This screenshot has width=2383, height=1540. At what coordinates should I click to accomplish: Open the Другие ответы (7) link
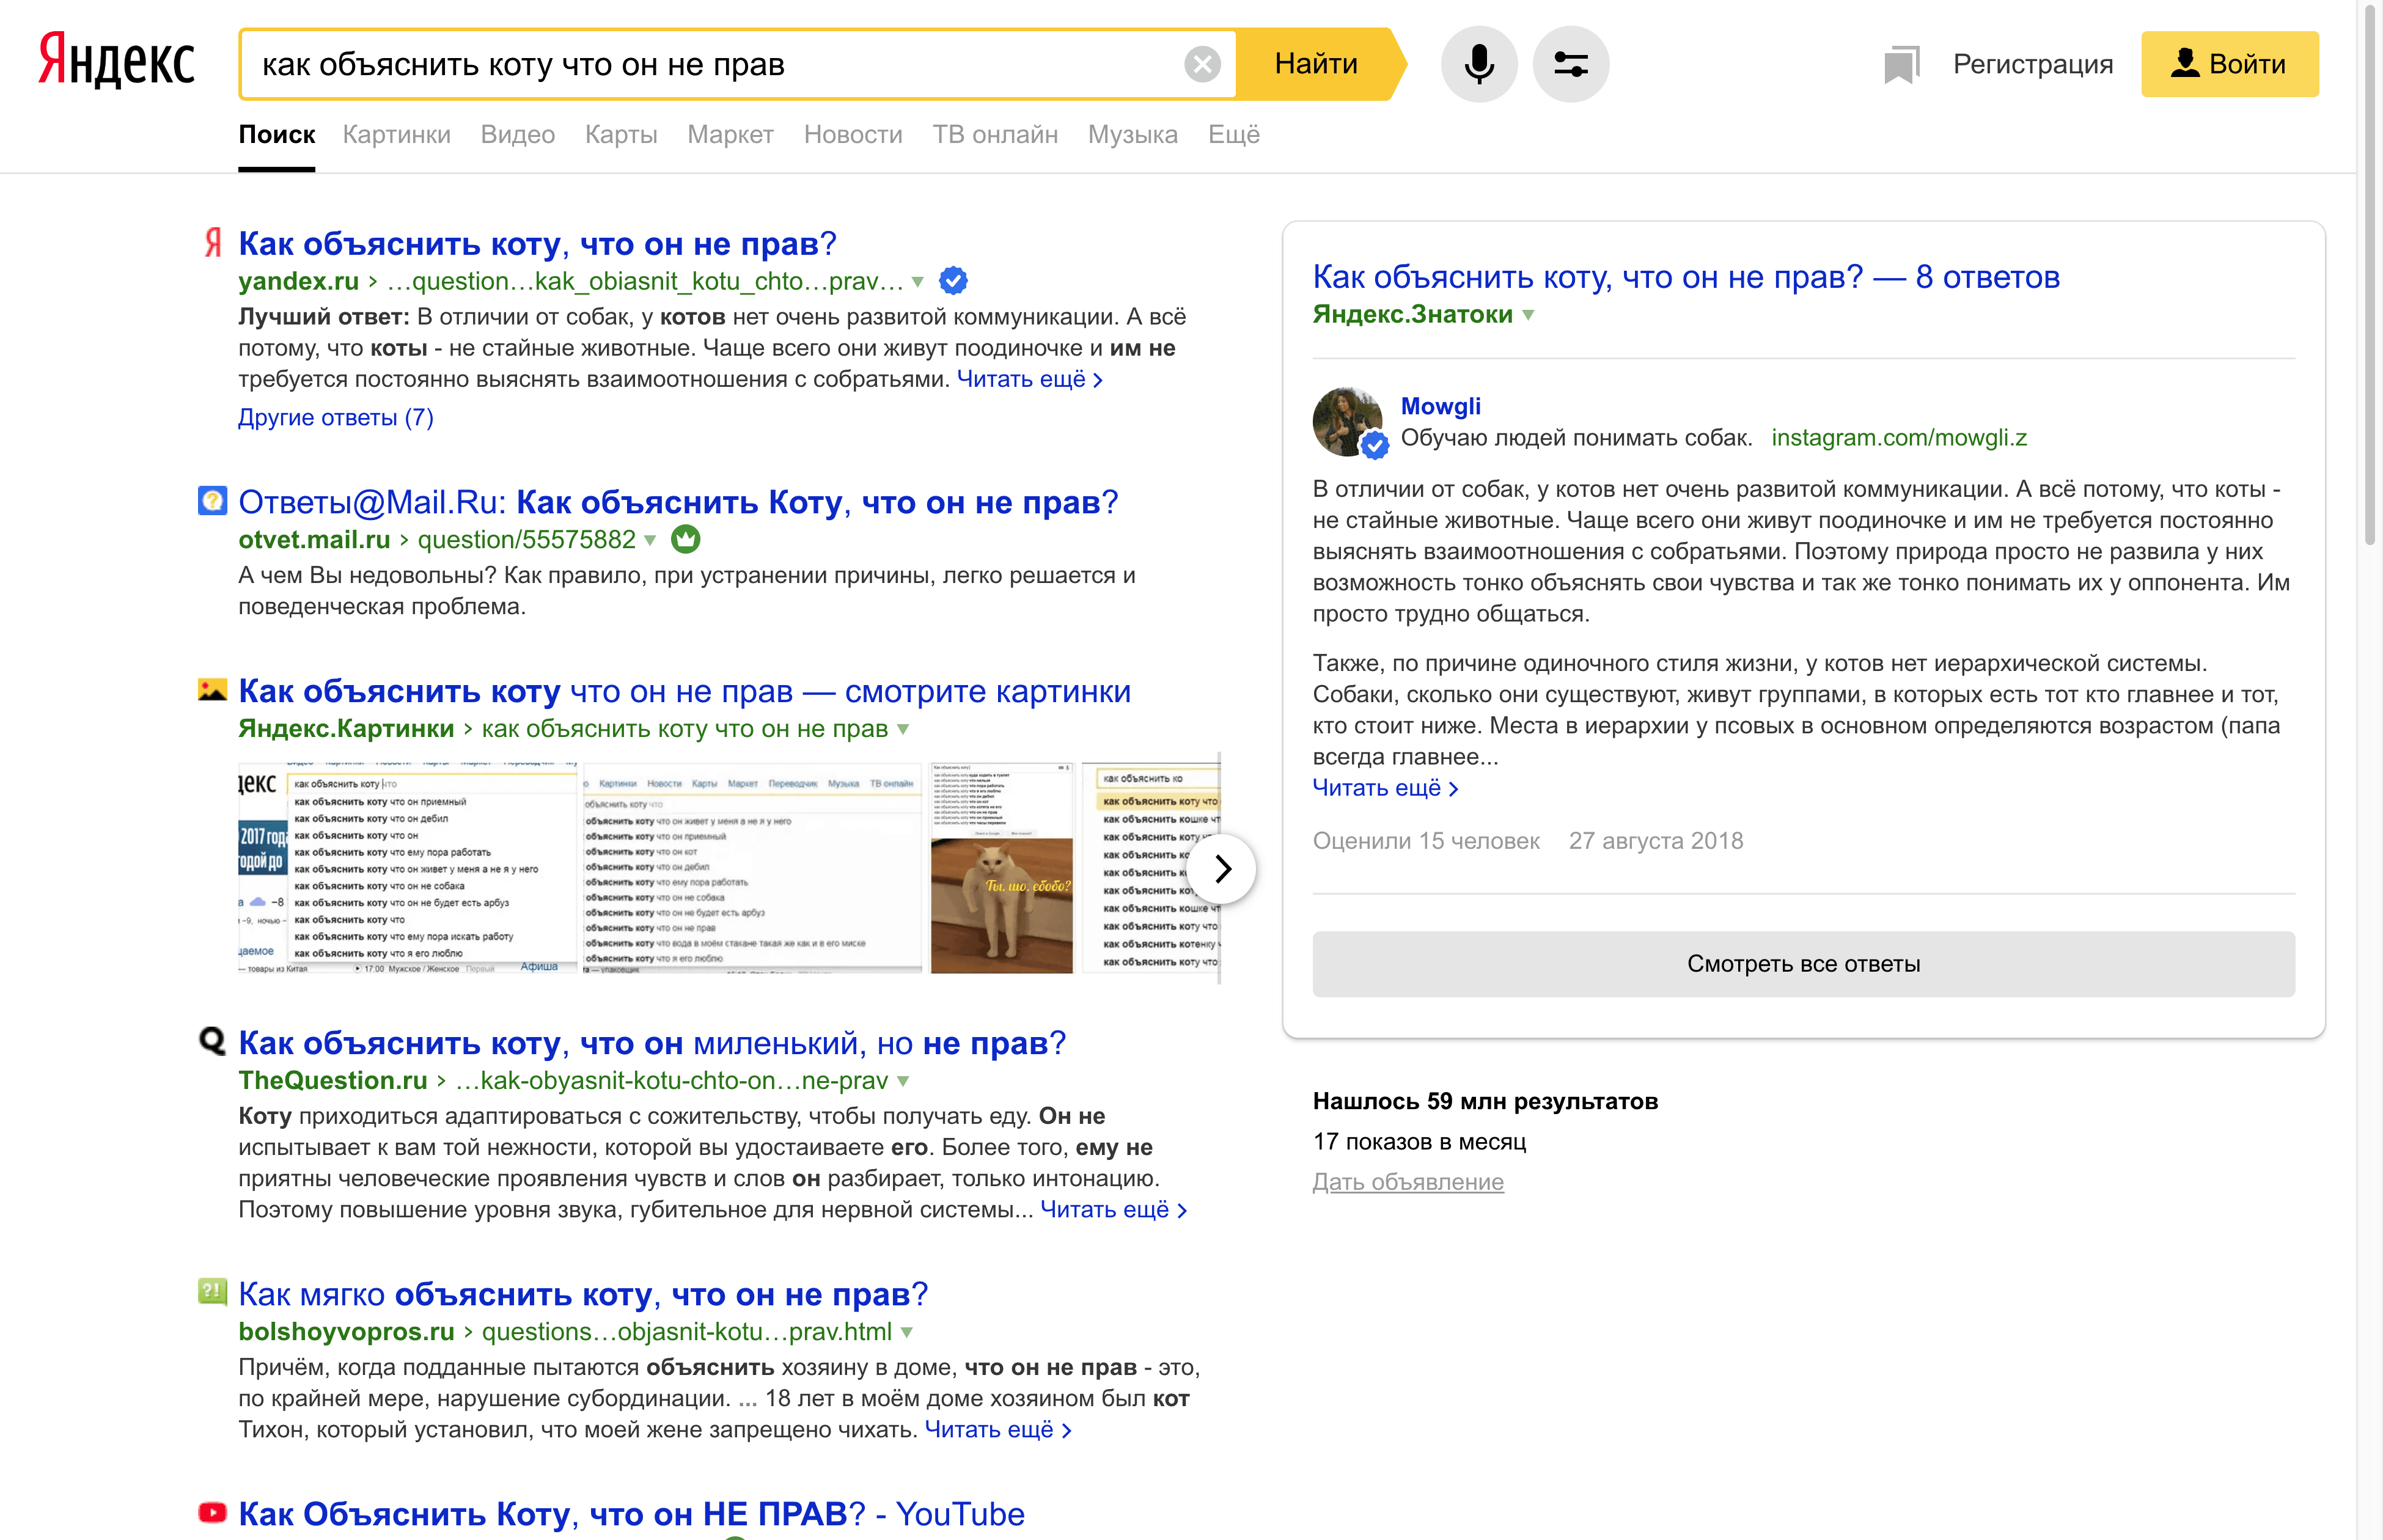point(336,418)
